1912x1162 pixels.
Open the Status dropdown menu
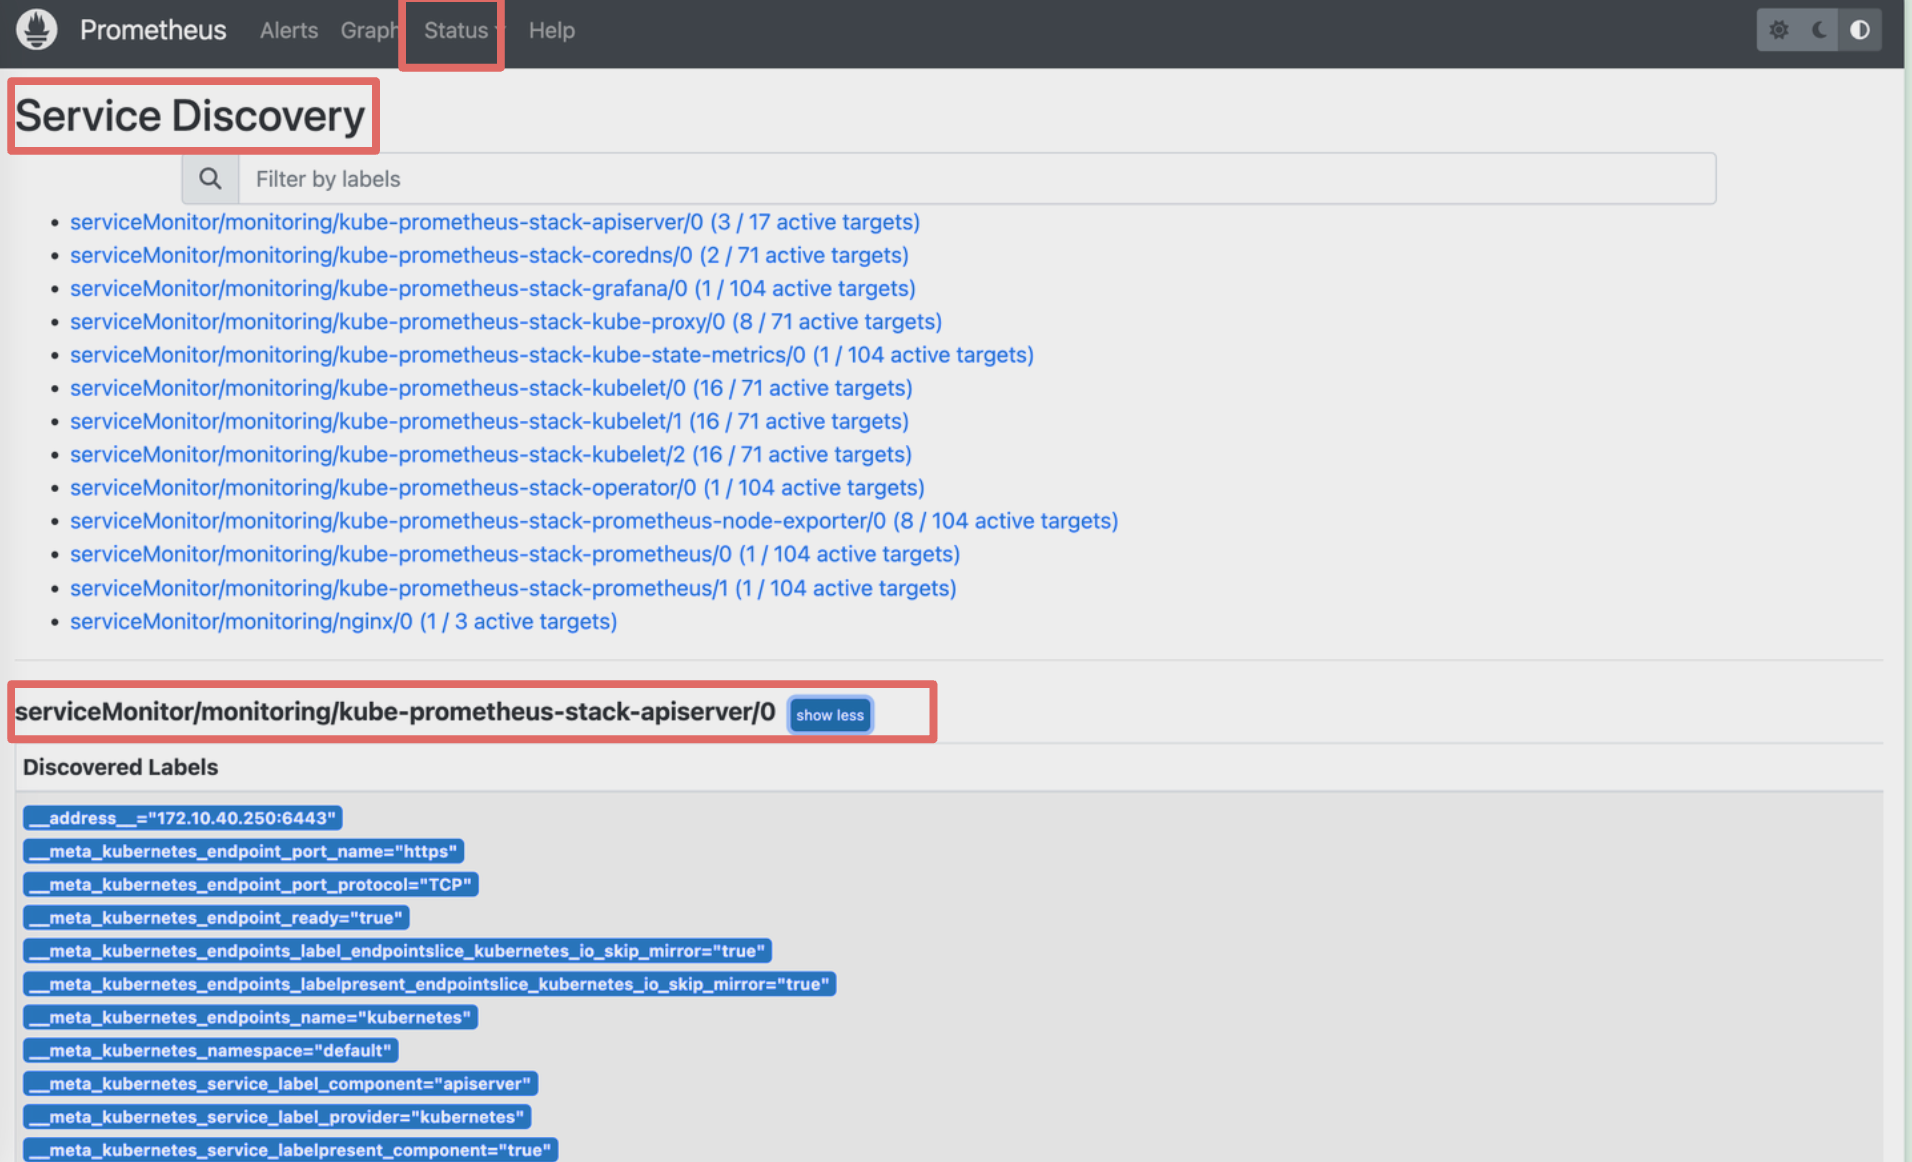pos(461,31)
